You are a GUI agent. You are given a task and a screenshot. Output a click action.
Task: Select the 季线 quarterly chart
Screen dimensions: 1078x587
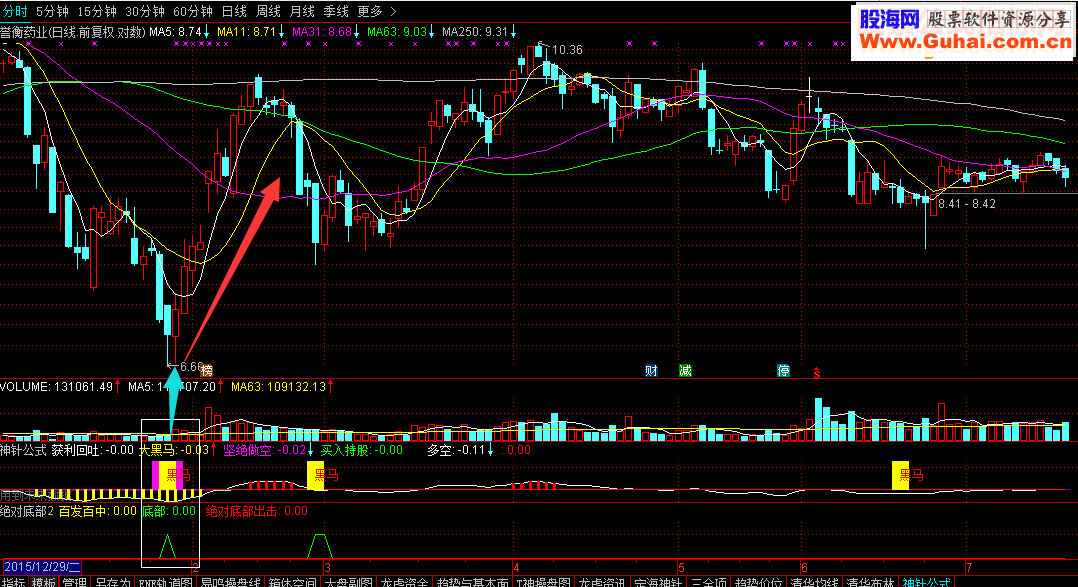coord(336,12)
